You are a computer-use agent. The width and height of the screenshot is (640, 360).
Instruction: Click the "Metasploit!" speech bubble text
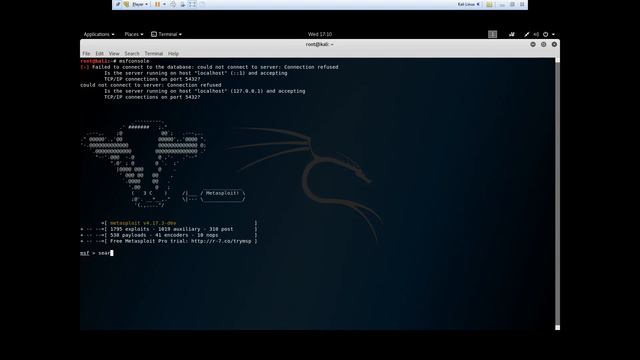(x=222, y=193)
